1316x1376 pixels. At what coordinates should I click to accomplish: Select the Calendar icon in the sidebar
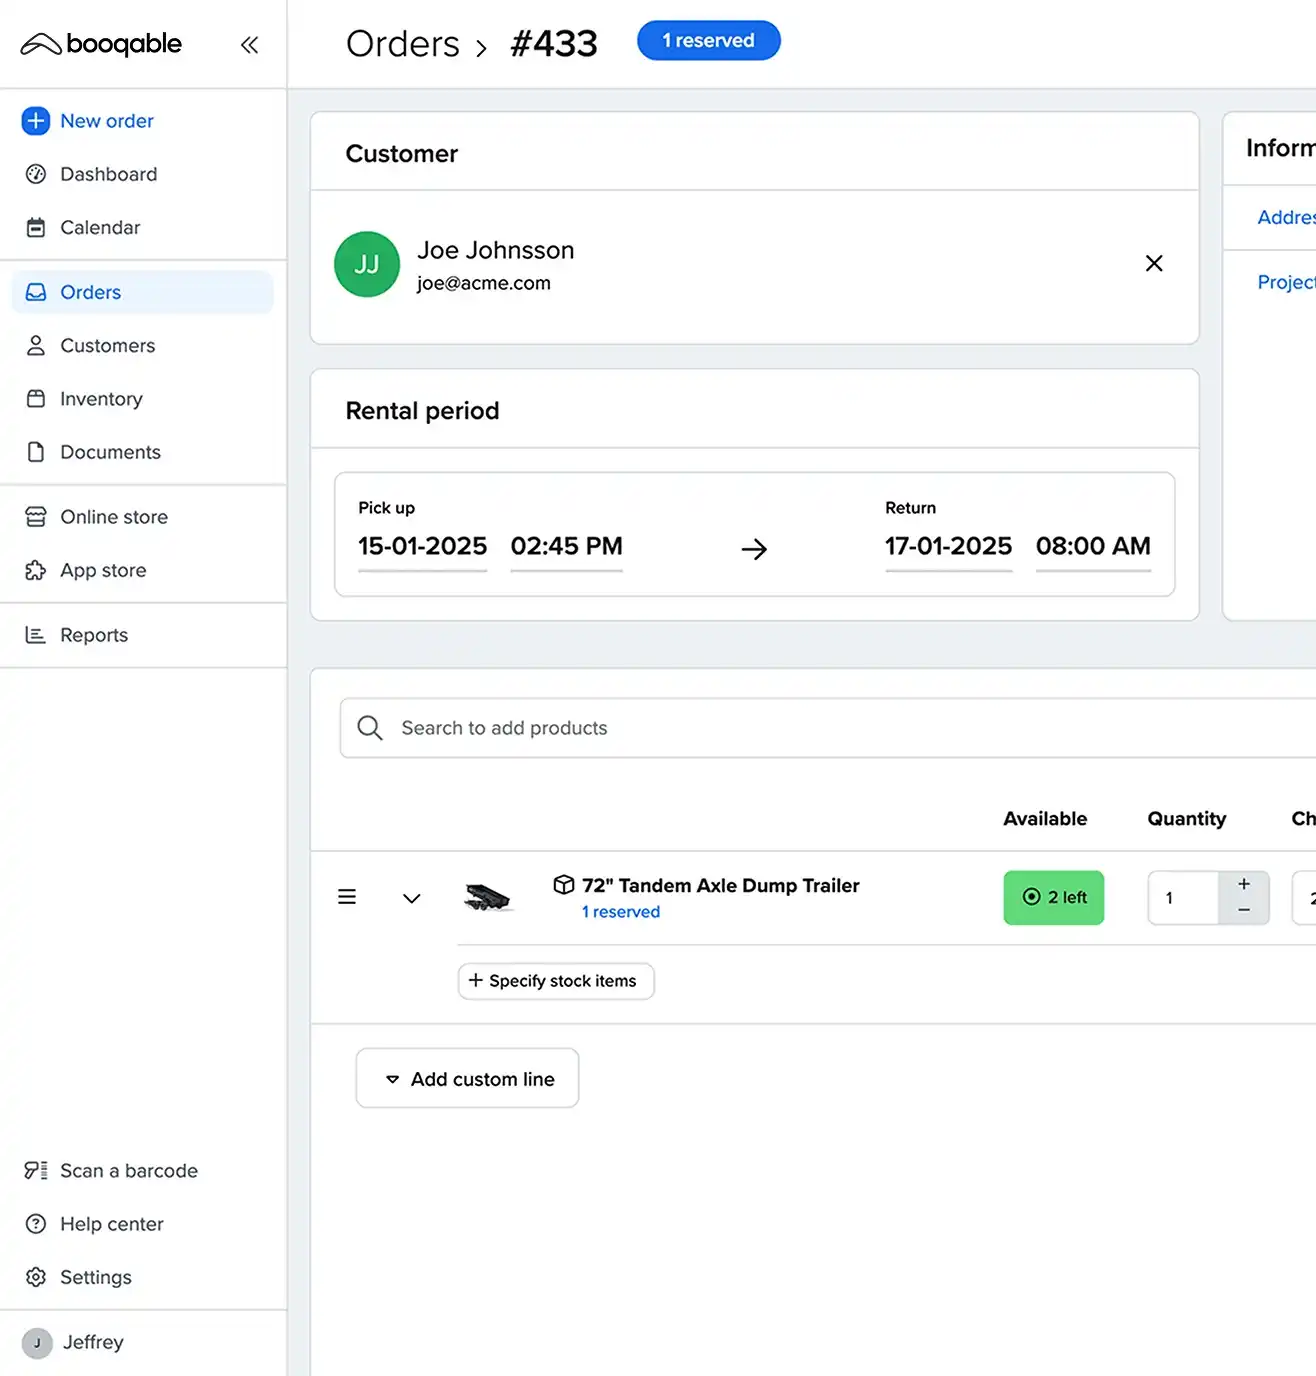[x=36, y=227]
